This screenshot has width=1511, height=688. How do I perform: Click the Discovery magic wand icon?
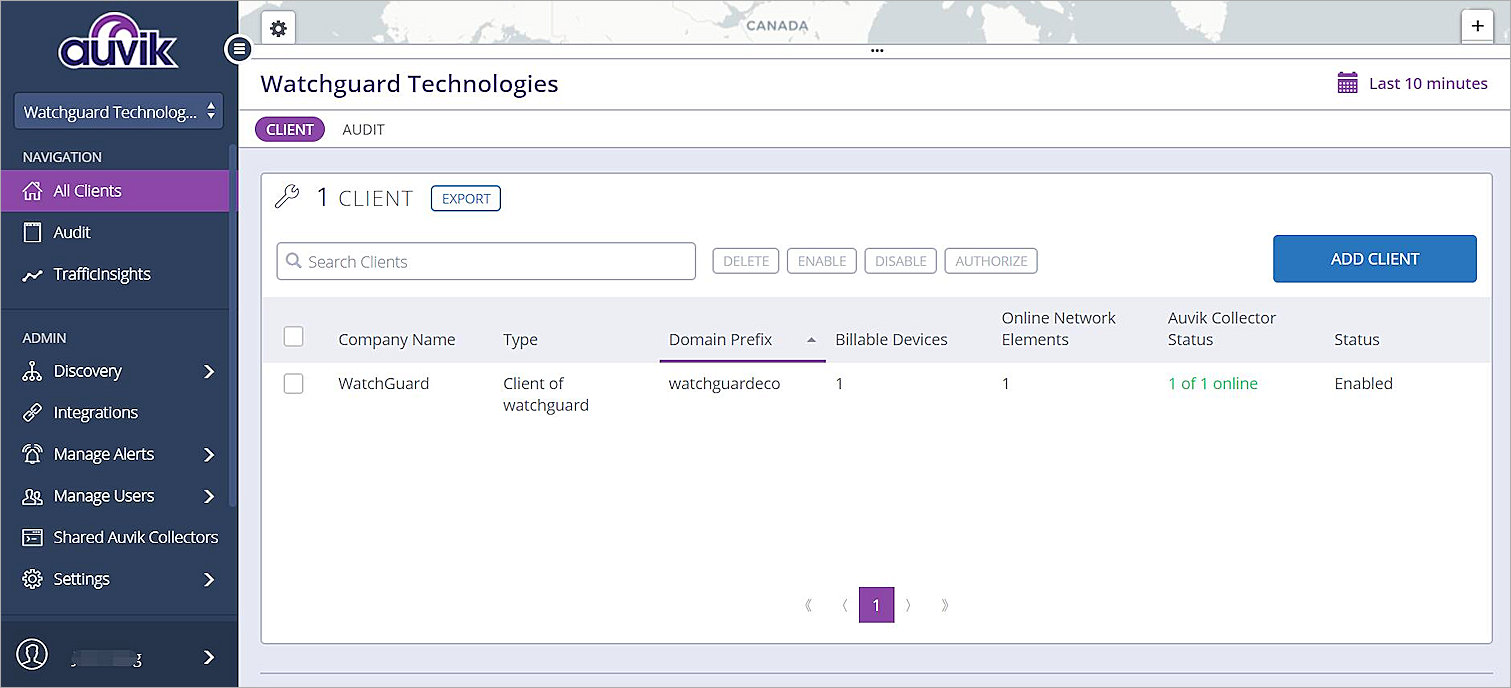coord(31,371)
